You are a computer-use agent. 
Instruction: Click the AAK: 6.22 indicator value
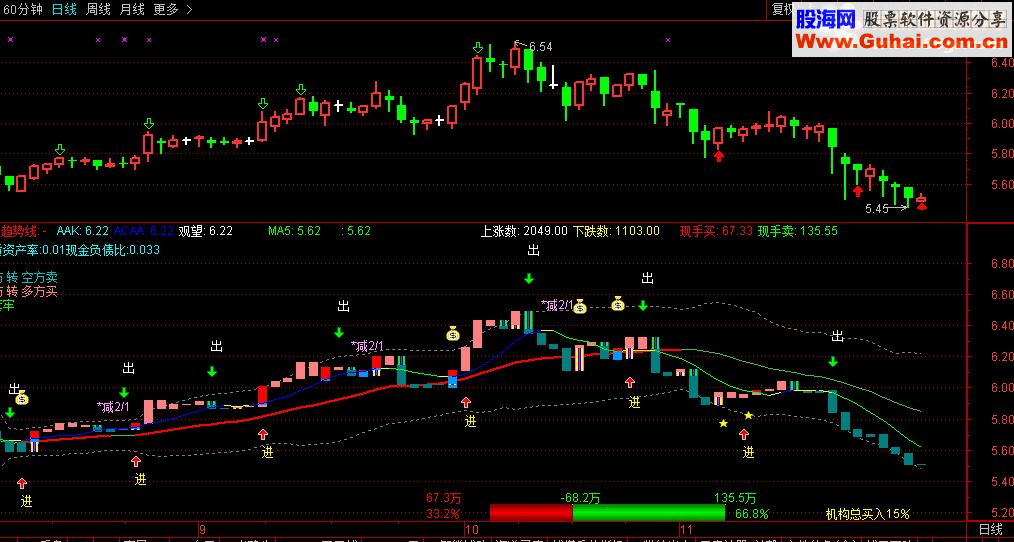(x=82, y=231)
